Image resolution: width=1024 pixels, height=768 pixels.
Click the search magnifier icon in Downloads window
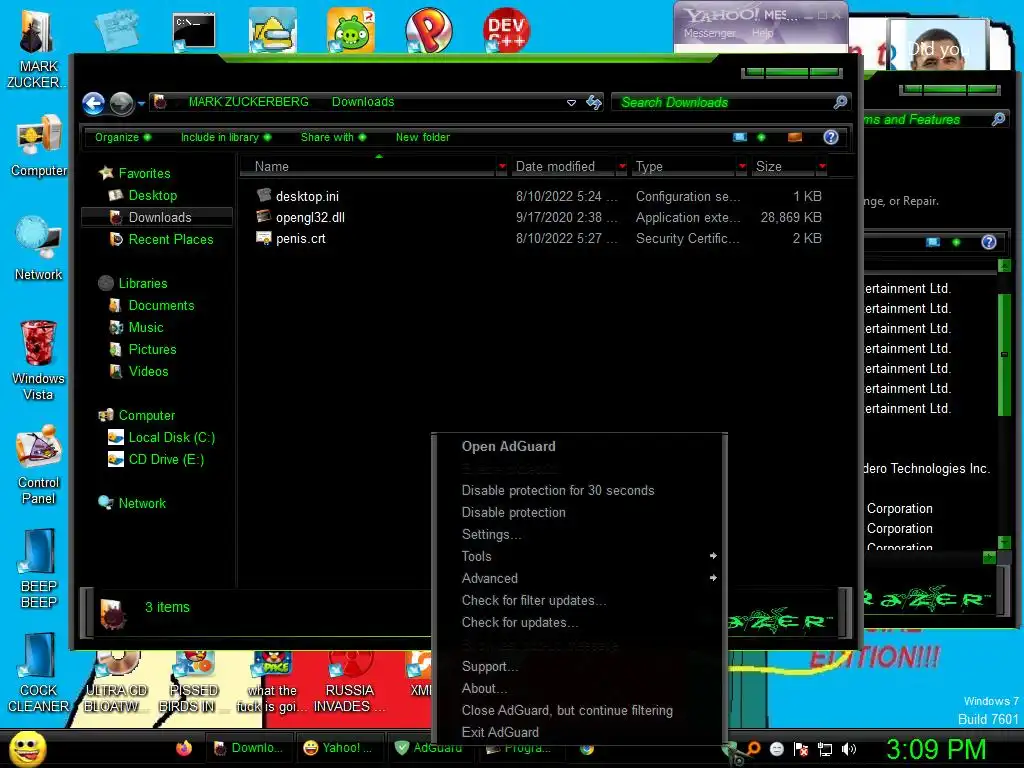[x=840, y=102]
